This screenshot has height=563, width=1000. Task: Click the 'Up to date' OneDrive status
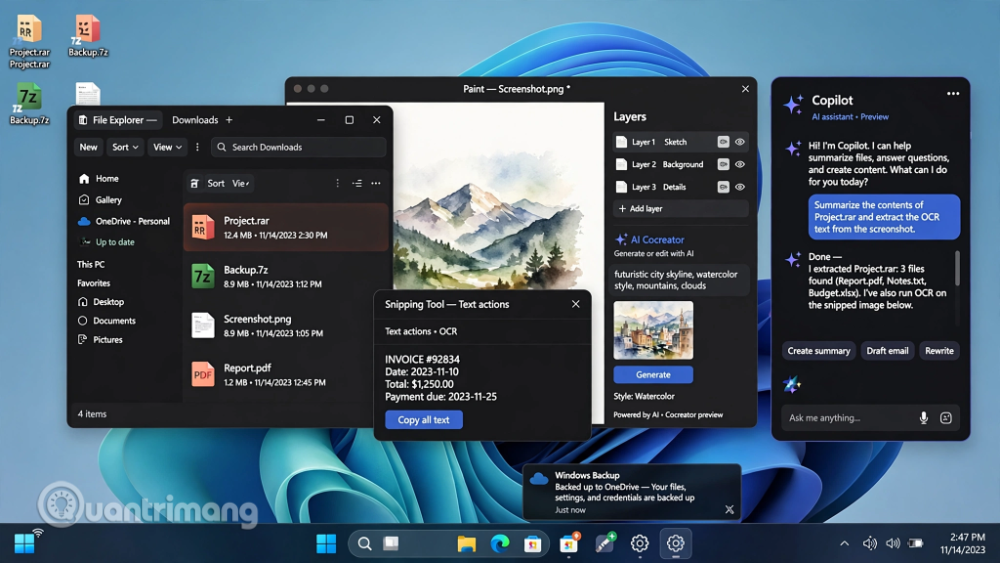[x=115, y=242]
